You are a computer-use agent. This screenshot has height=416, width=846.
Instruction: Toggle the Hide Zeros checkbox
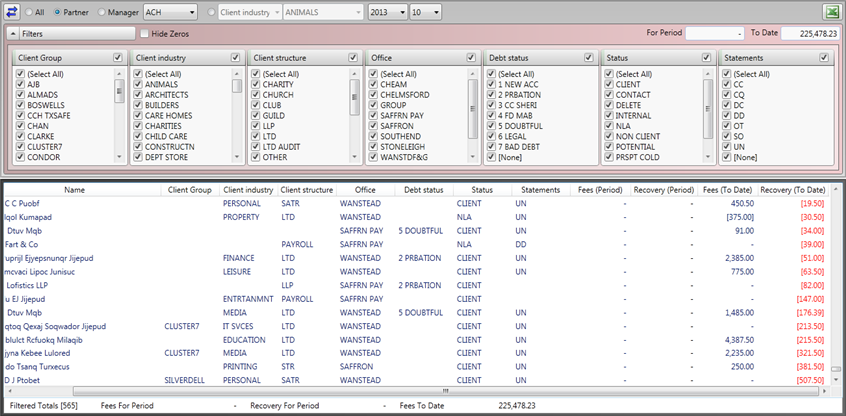tap(144, 33)
